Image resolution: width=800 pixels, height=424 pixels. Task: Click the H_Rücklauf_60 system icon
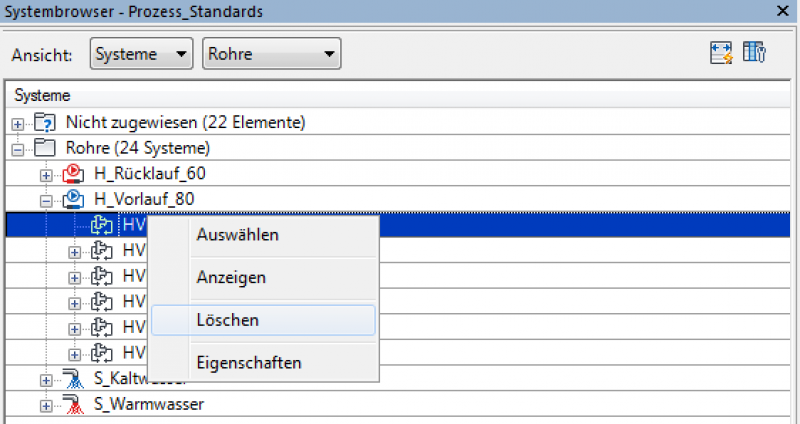[72, 173]
